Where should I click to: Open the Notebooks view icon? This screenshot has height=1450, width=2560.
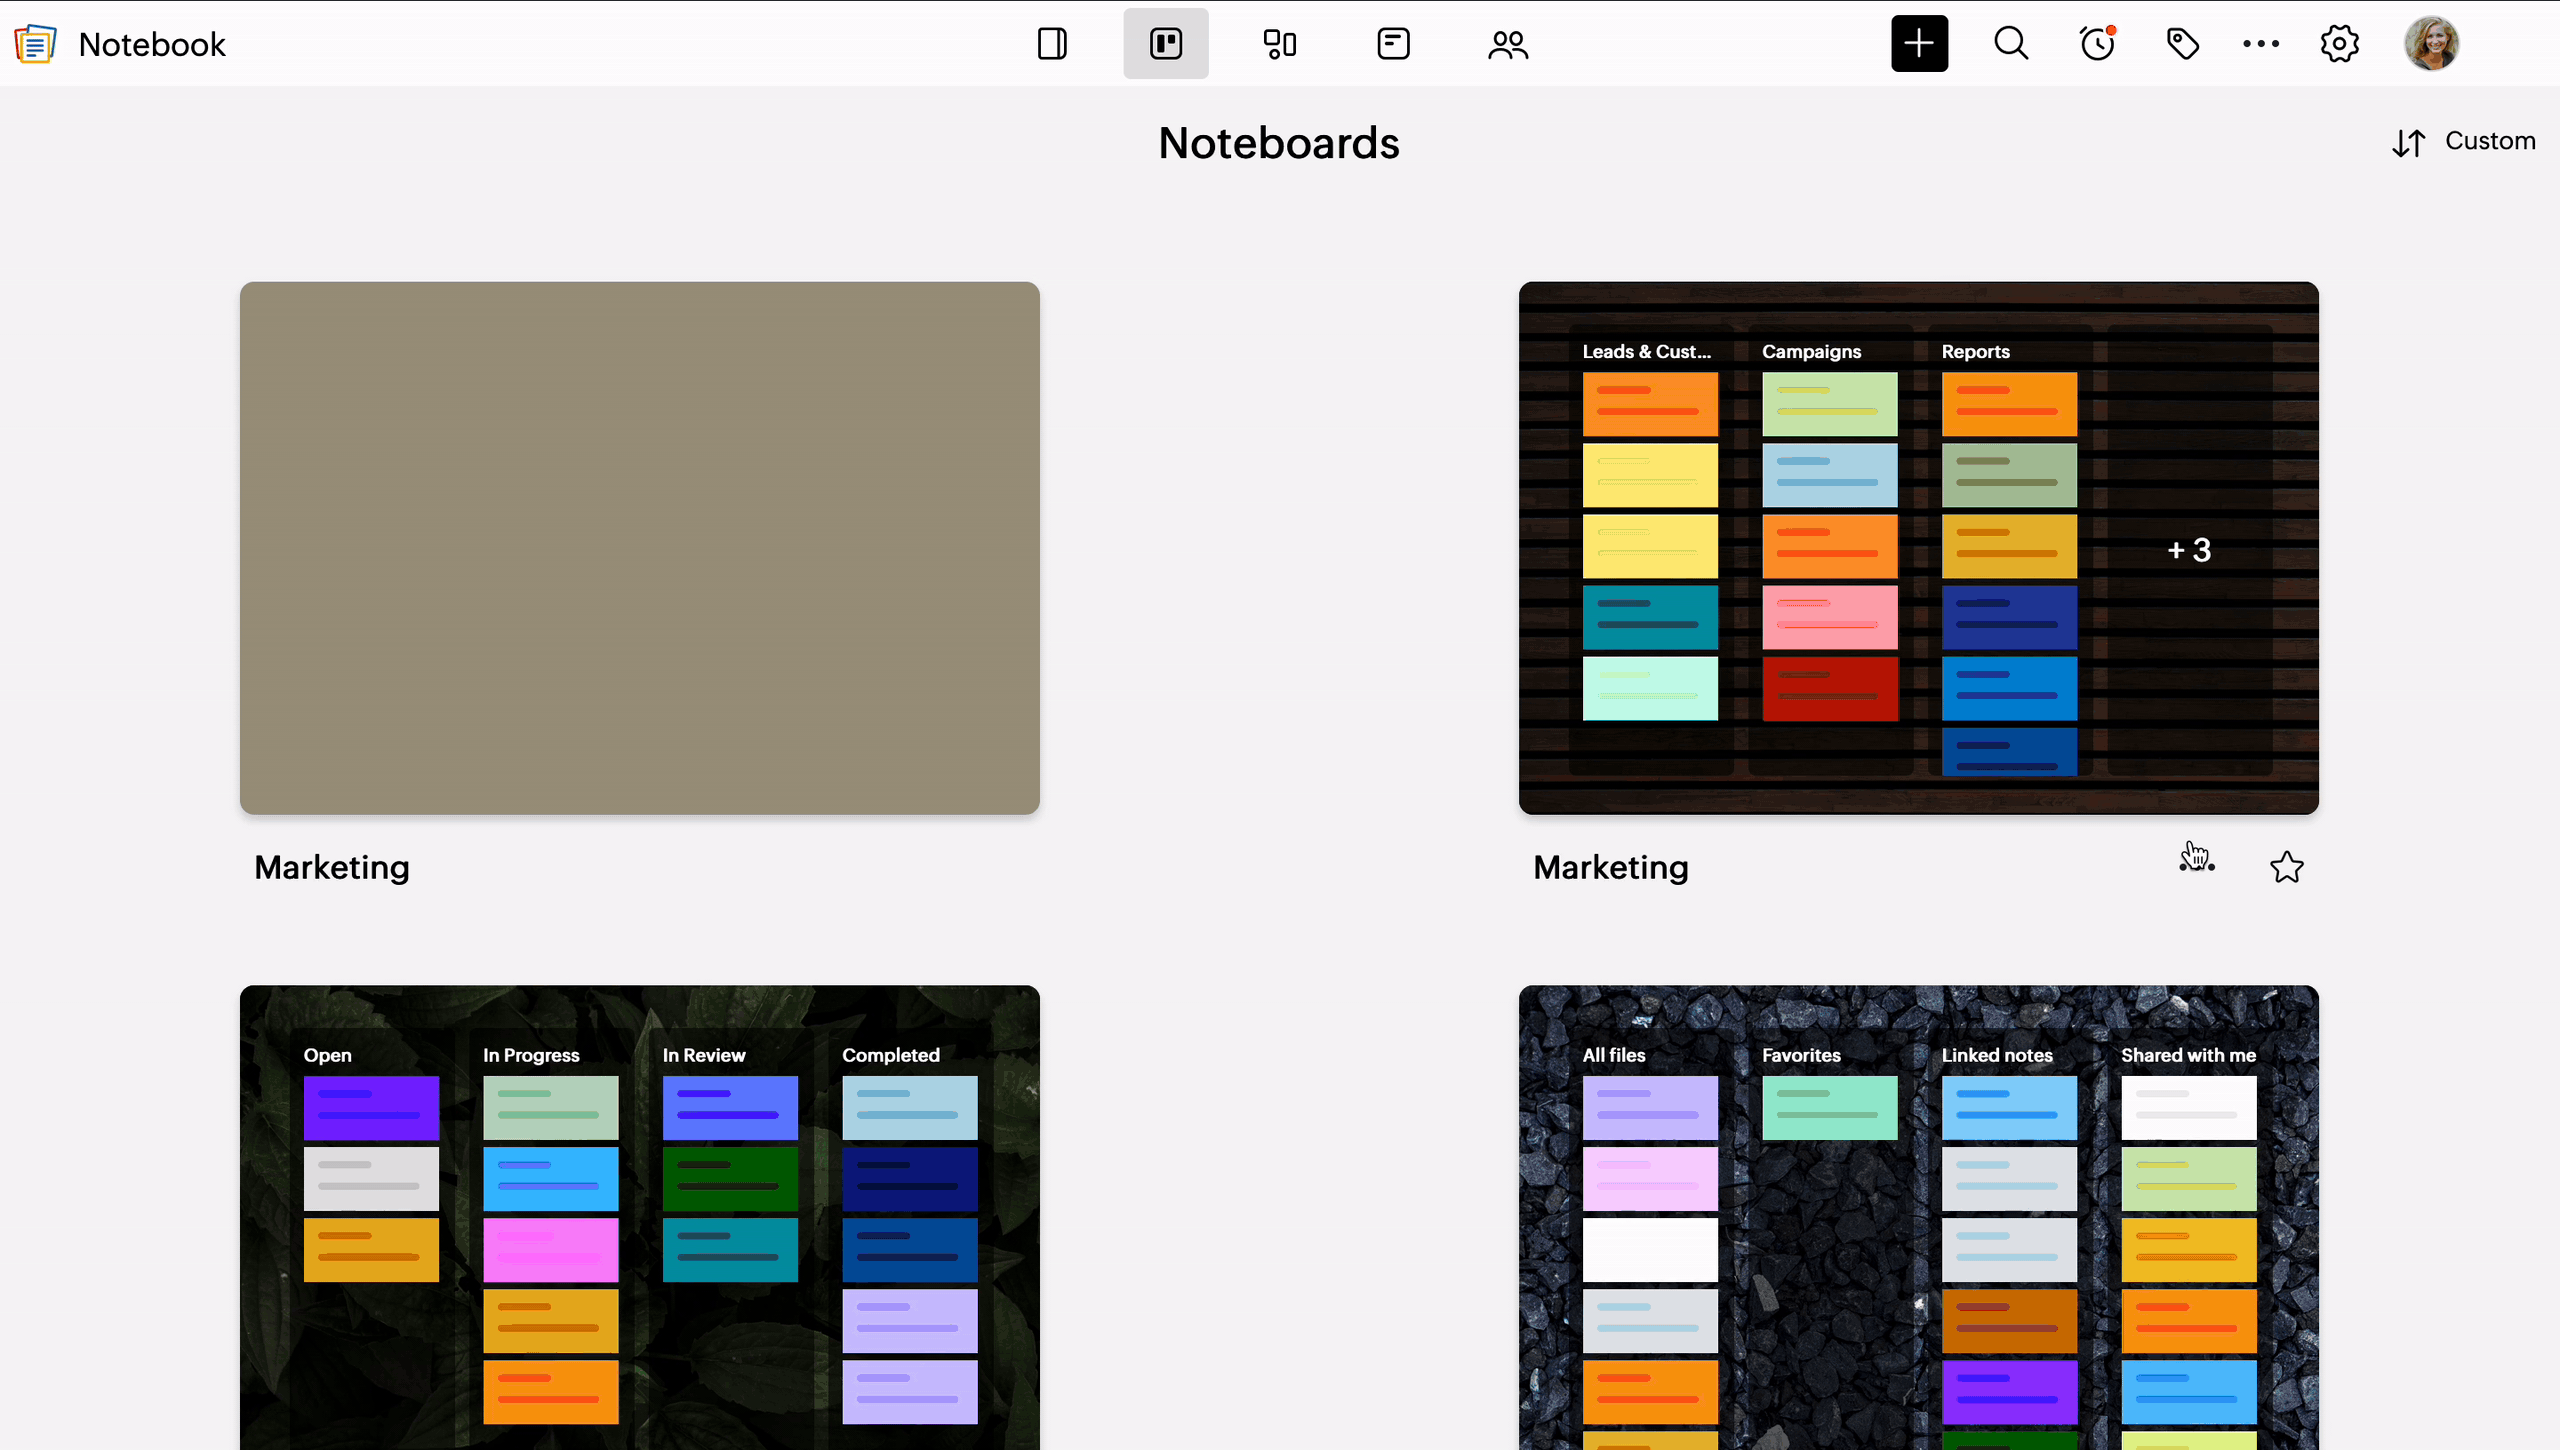(1052, 44)
